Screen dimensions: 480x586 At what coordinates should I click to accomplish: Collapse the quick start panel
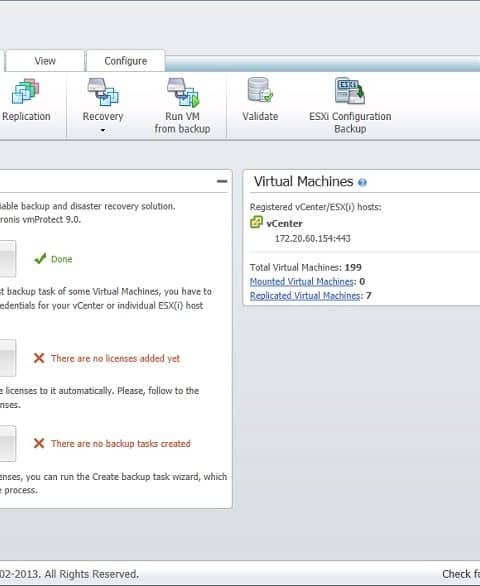pyautogui.click(x=222, y=181)
